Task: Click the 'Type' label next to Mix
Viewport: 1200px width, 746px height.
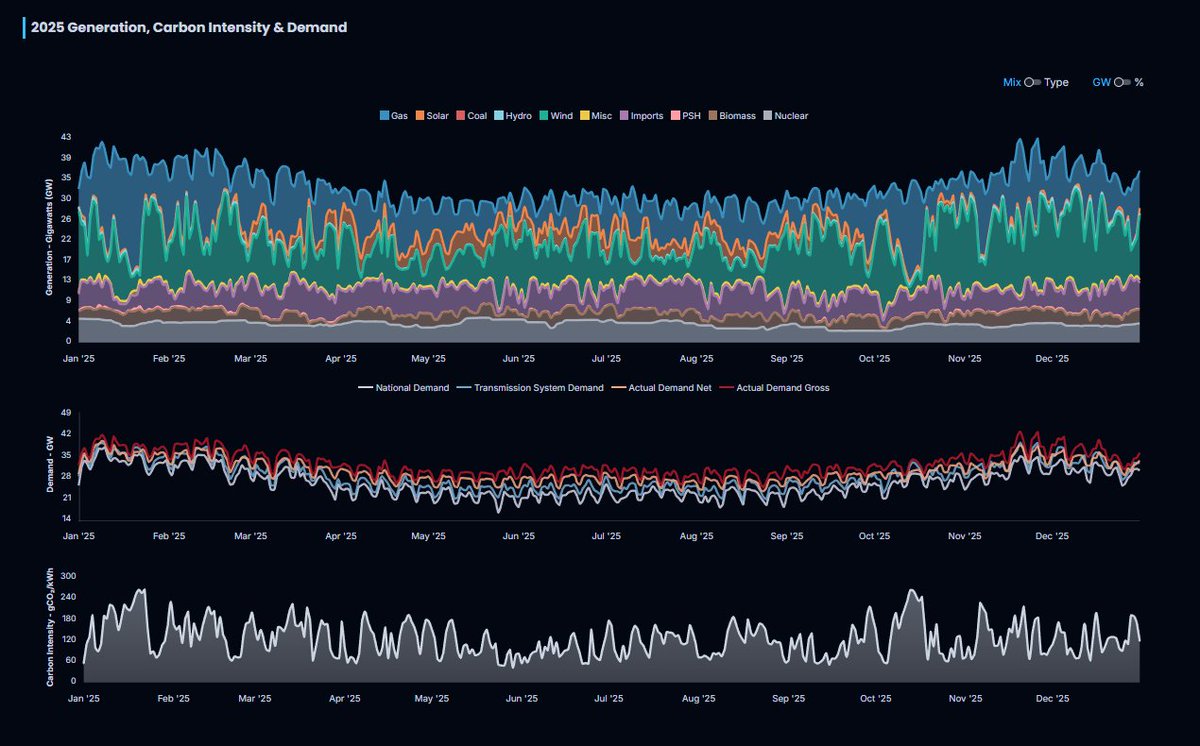Action: pyautogui.click(x=1056, y=82)
